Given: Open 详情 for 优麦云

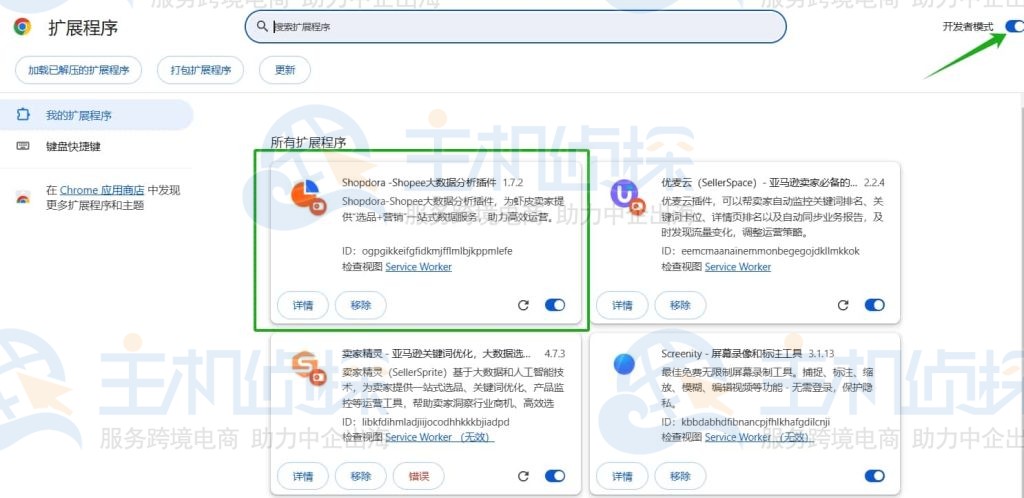Looking at the screenshot, I should pos(622,305).
